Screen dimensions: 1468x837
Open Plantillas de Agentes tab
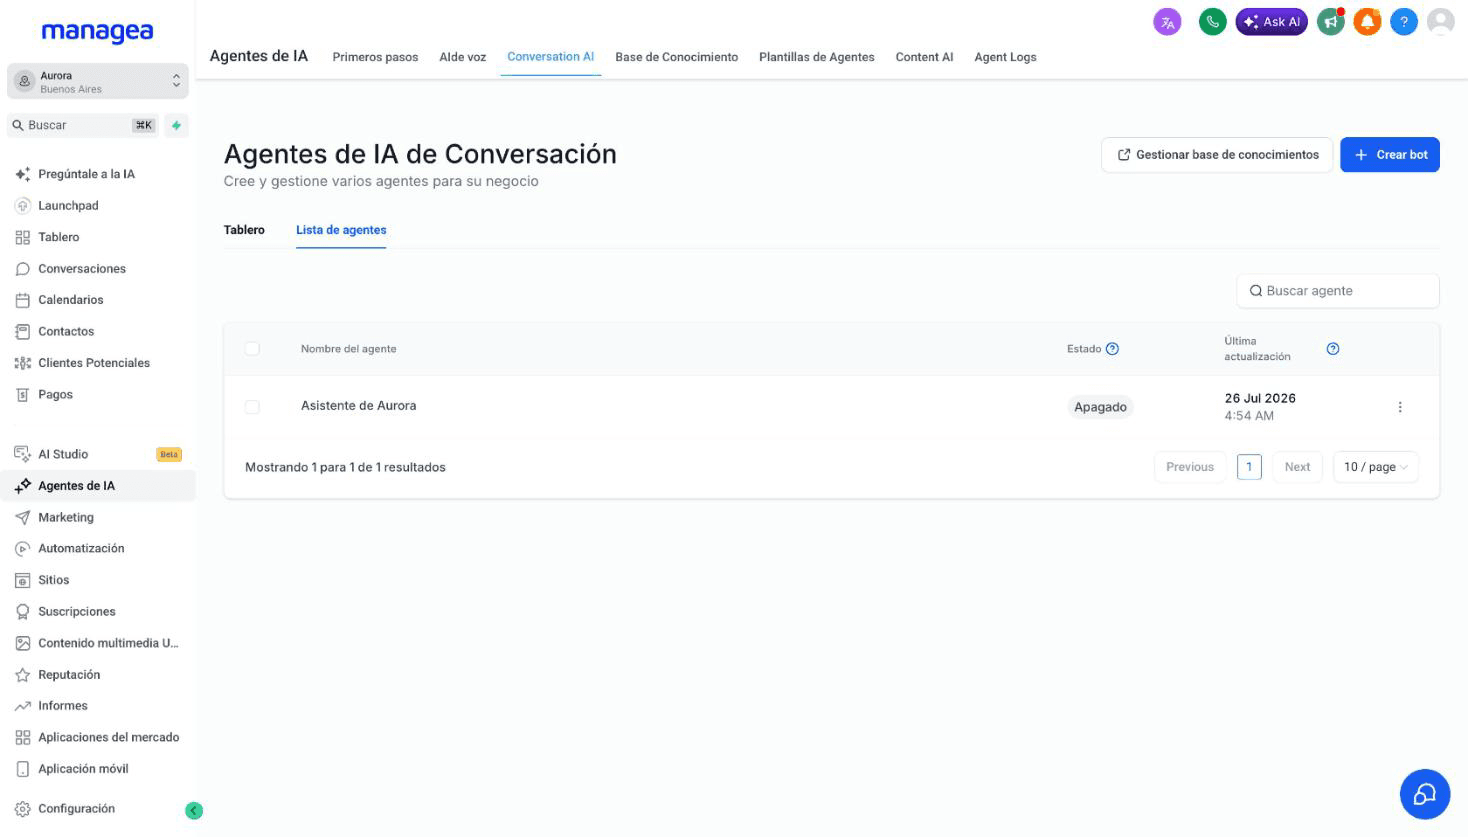coord(817,57)
